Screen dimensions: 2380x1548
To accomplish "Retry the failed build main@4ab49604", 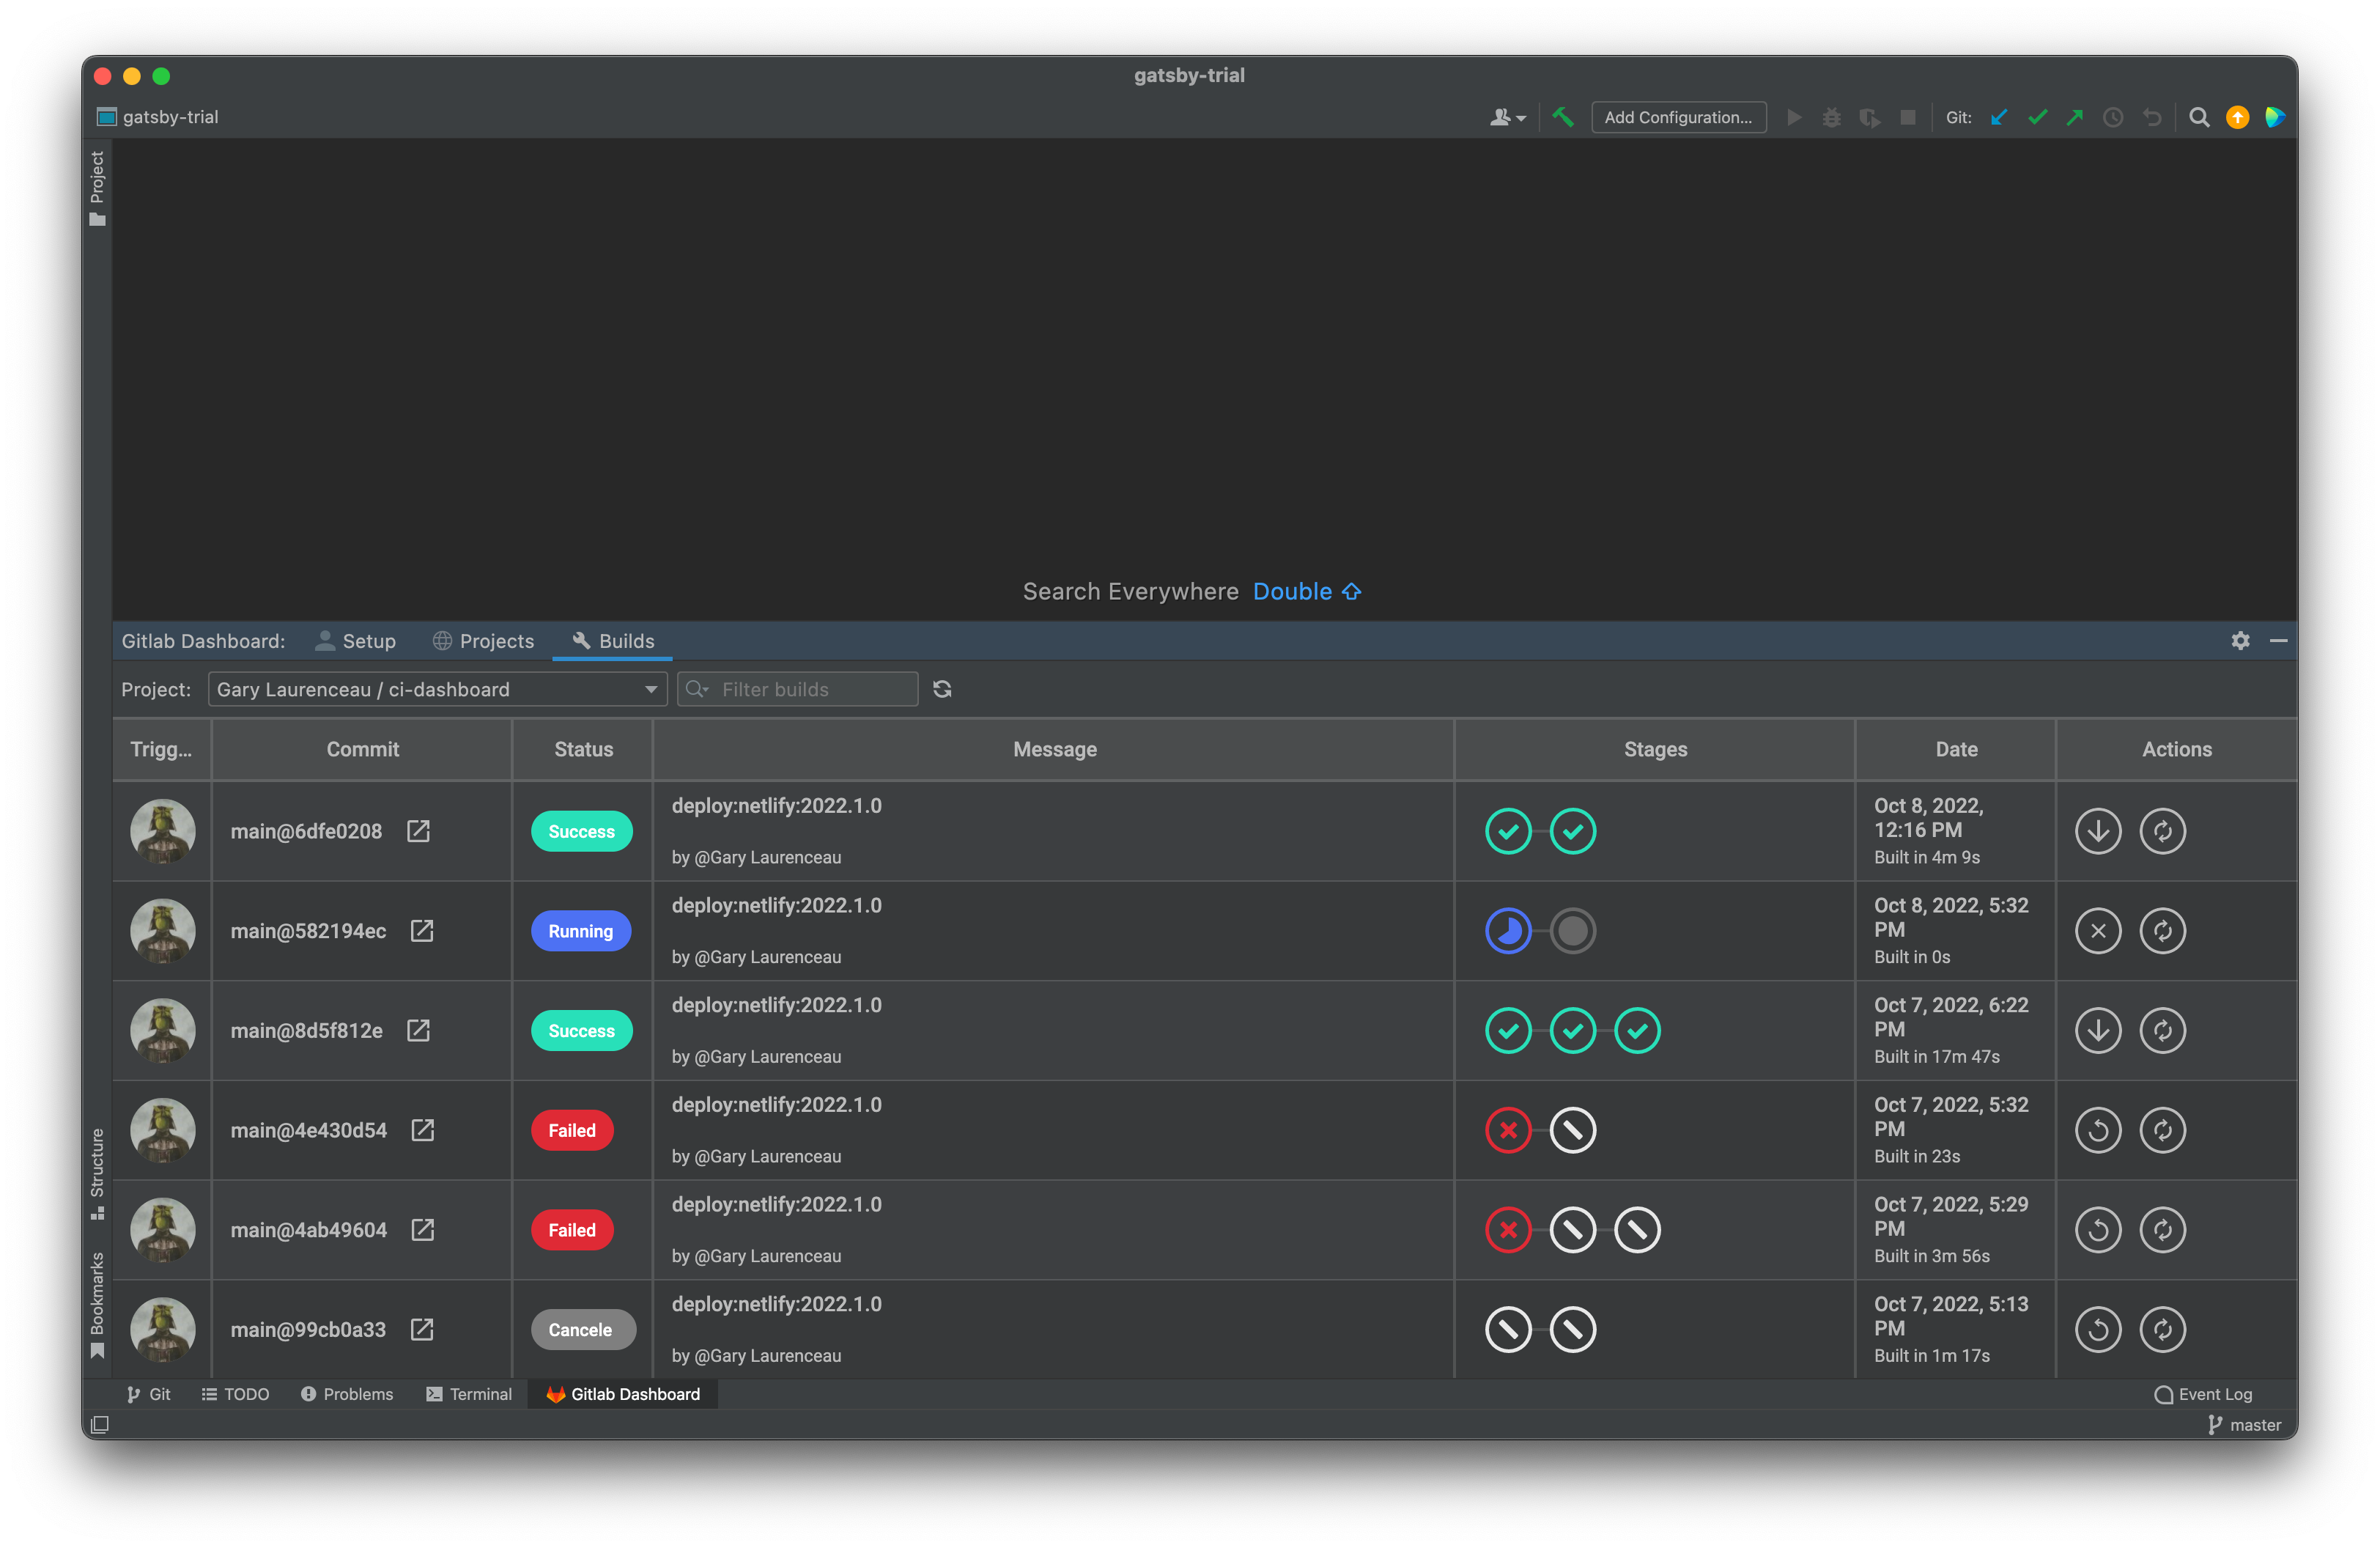I will (2098, 1230).
